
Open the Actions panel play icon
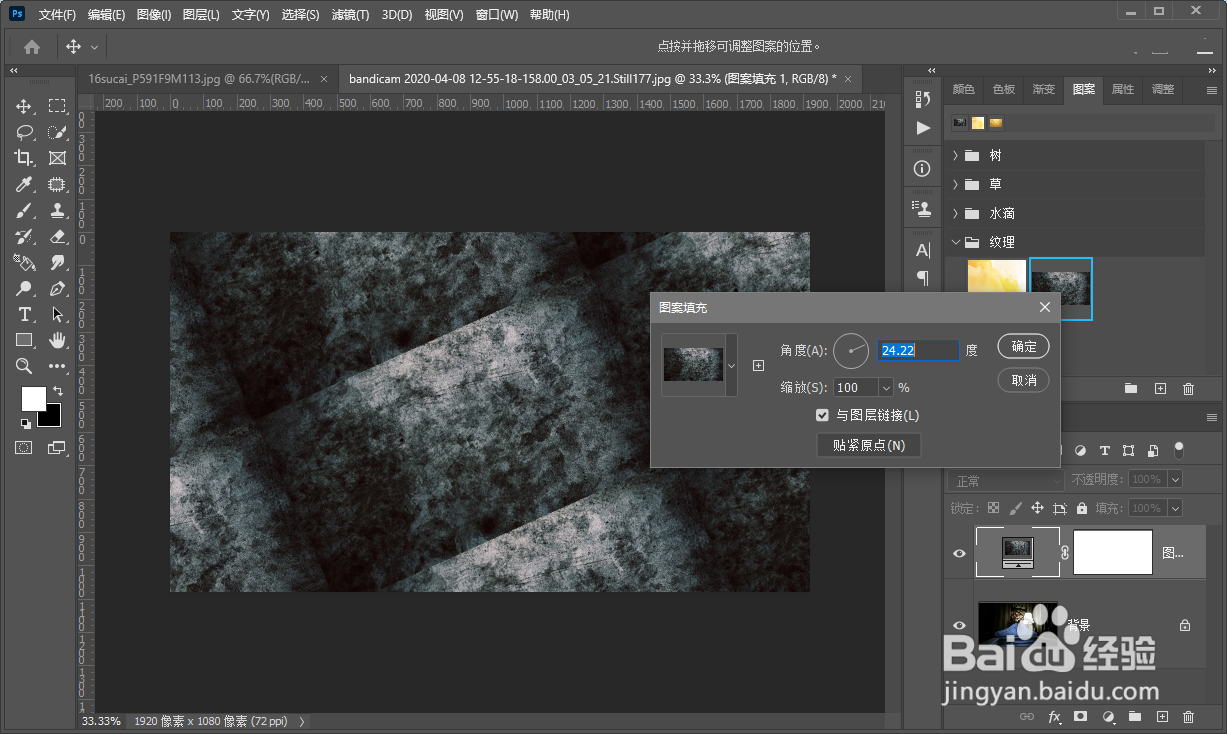click(922, 128)
